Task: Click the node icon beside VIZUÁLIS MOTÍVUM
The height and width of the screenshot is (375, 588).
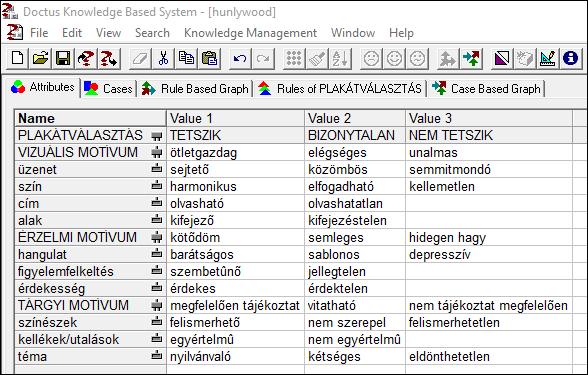Action: pyautogui.click(x=157, y=152)
